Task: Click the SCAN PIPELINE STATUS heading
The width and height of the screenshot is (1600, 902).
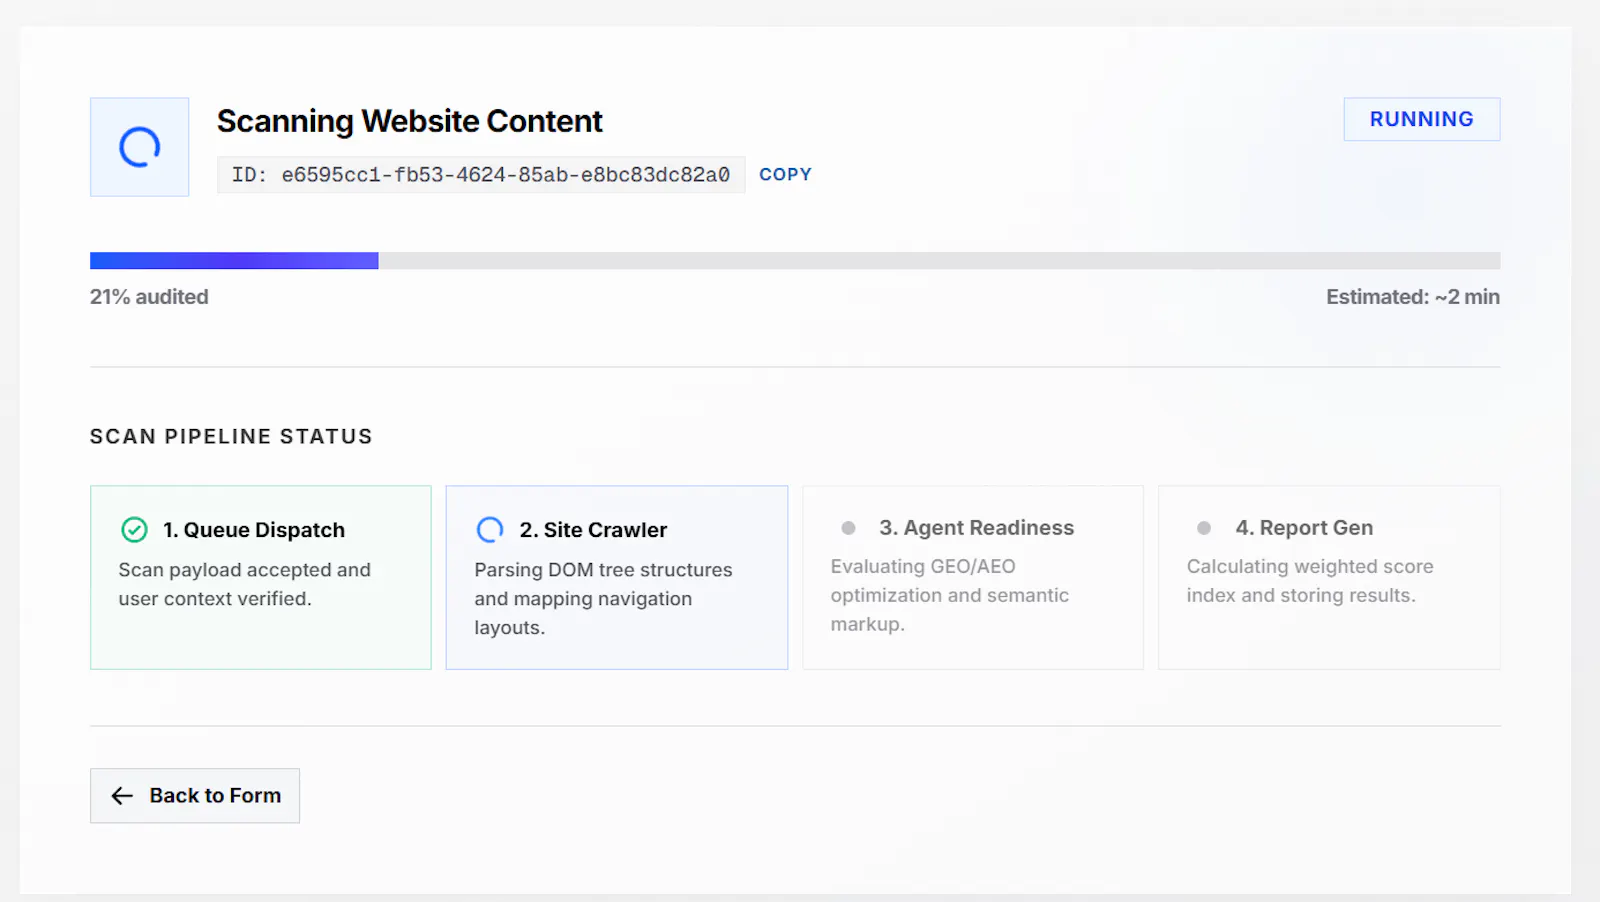Action: click(231, 437)
